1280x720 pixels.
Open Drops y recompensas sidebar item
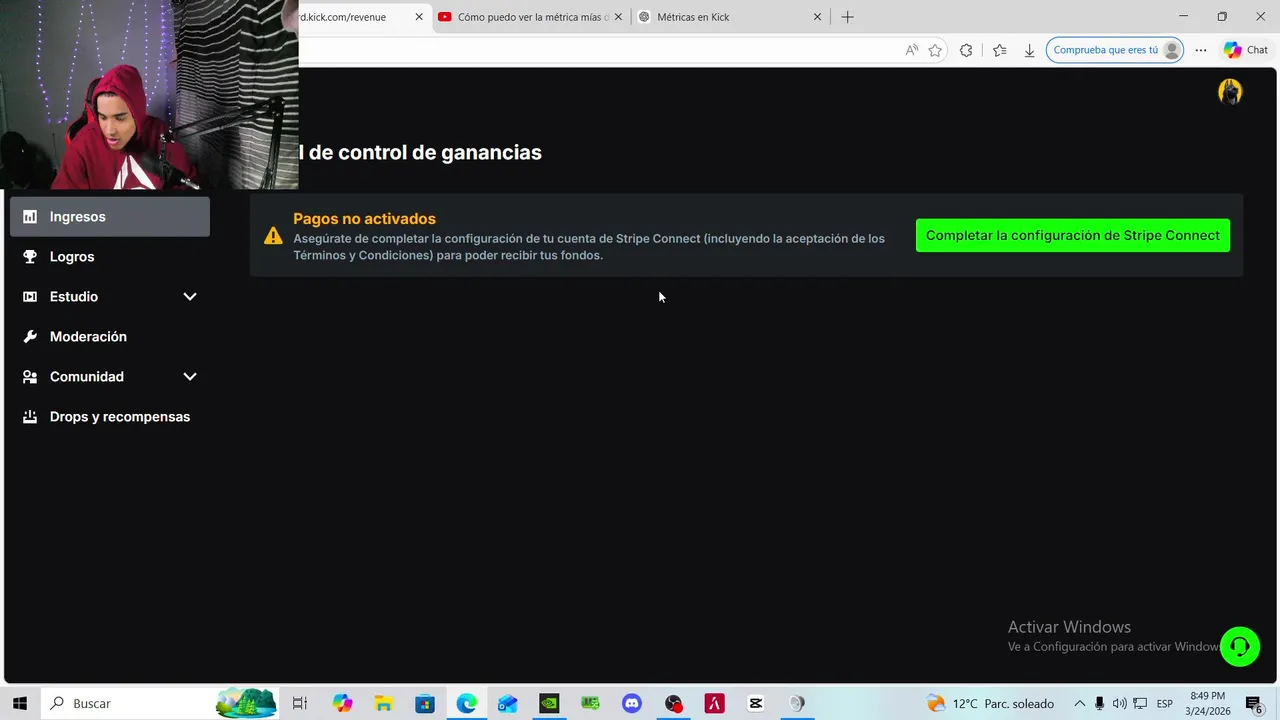pyautogui.click(x=110, y=416)
